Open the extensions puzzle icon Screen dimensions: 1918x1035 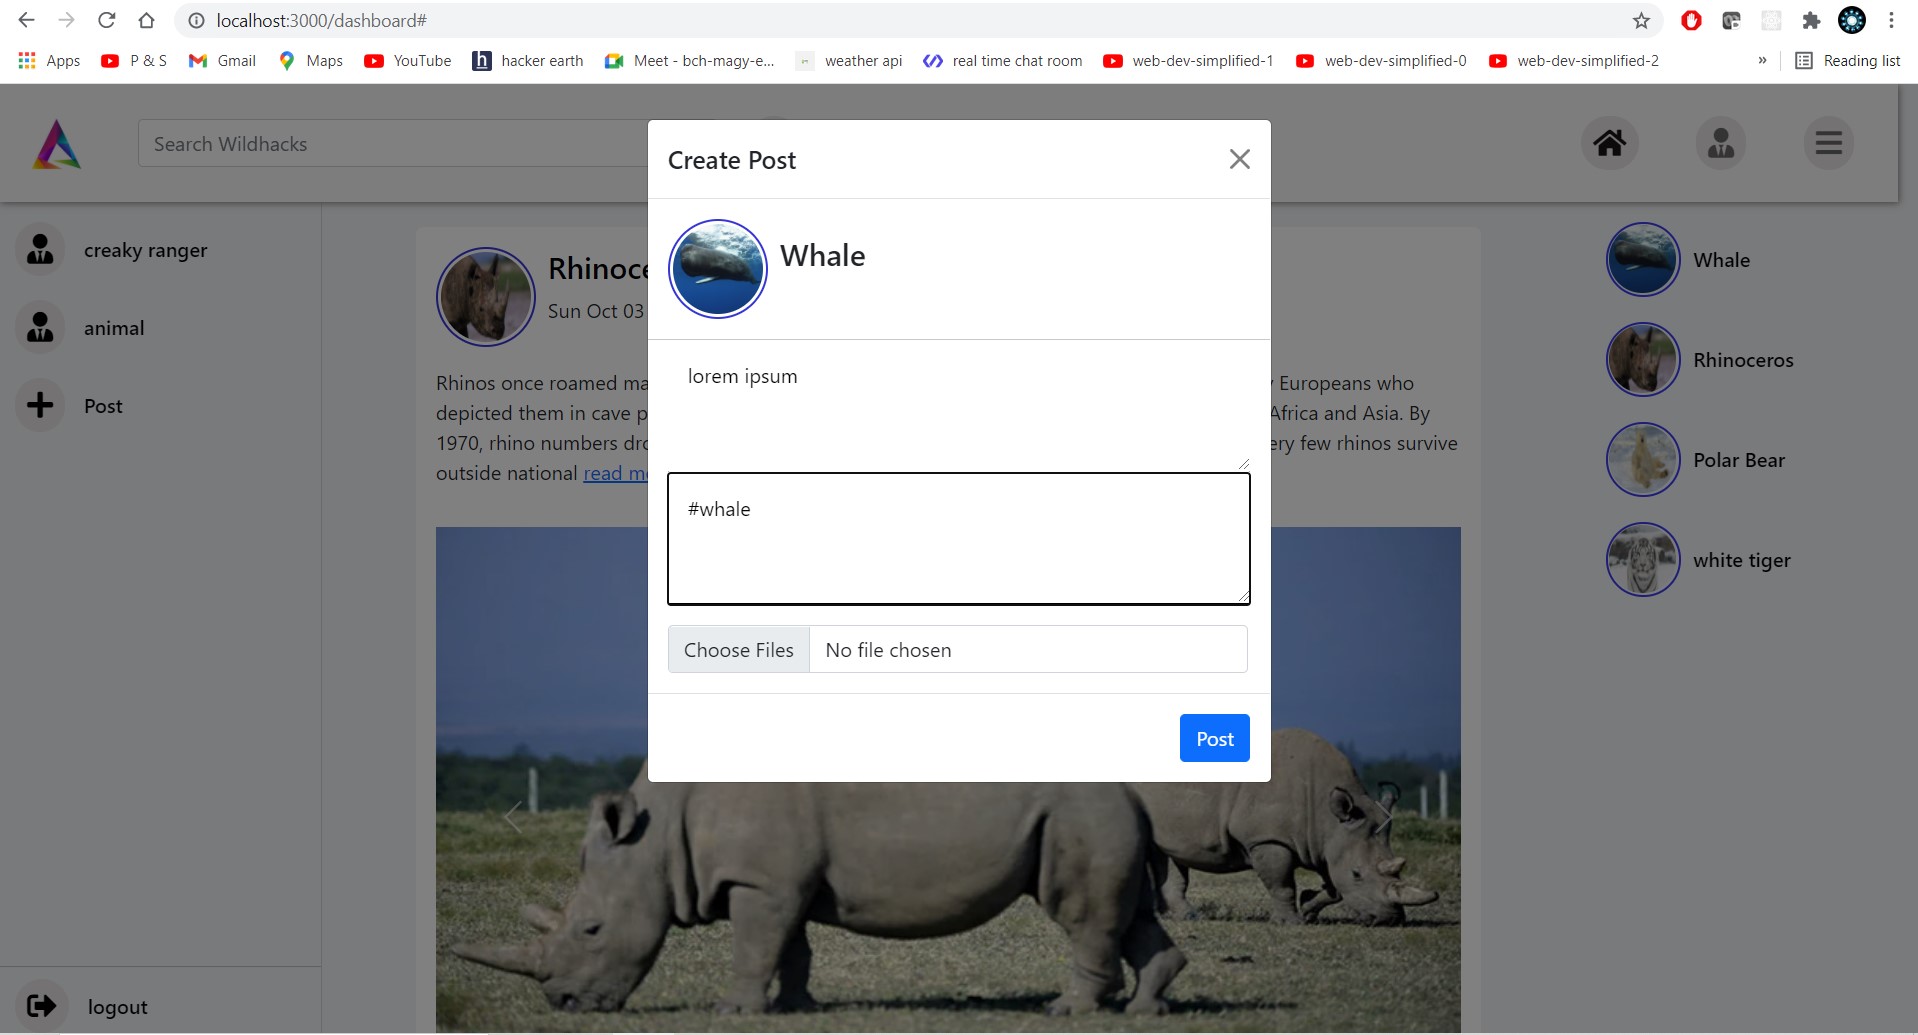tap(1811, 20)
